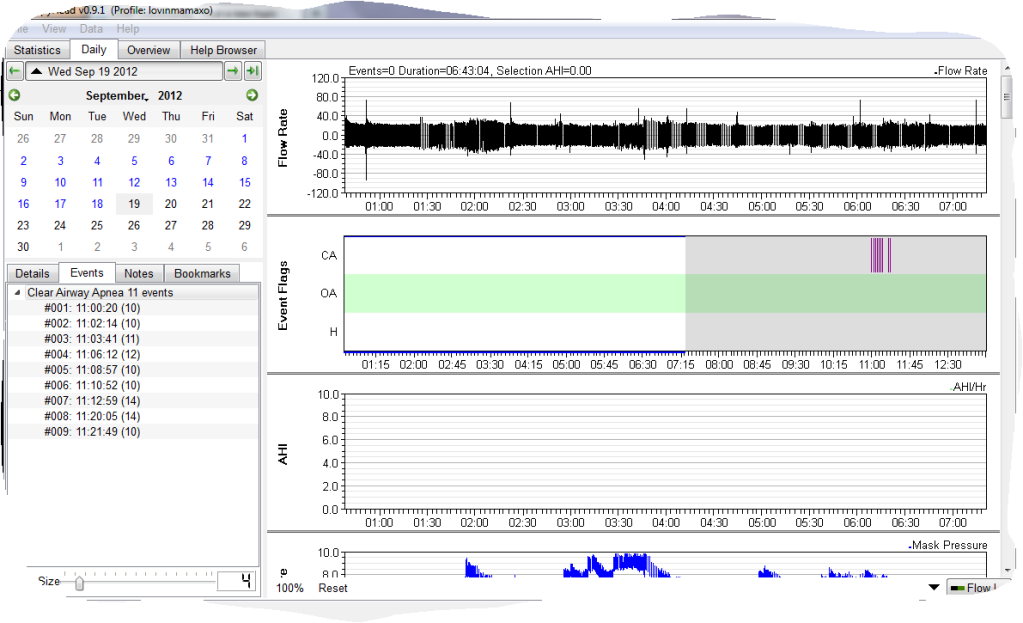Open the Notes tab
The width and height of the screenshot is (1023, 623).
138,273
